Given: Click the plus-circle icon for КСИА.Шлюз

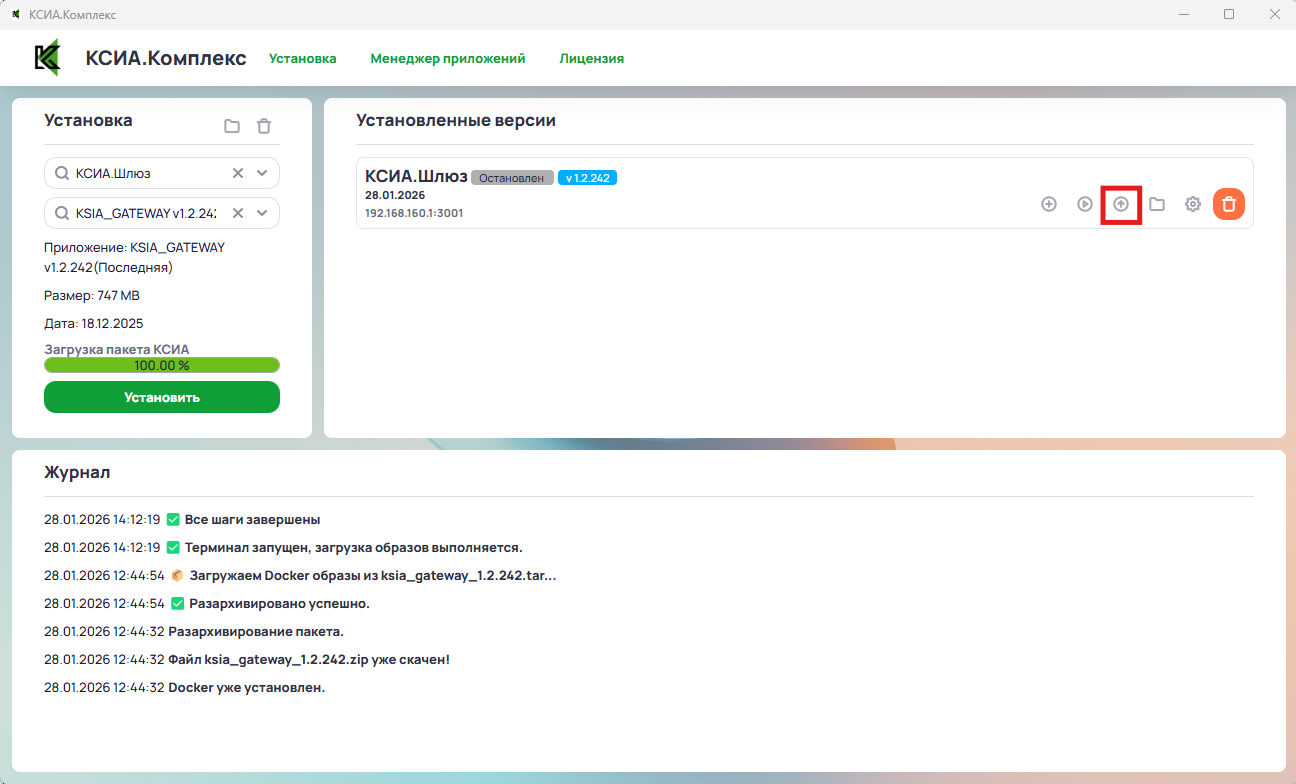Looking at the screenshot, I should 1049,204.
